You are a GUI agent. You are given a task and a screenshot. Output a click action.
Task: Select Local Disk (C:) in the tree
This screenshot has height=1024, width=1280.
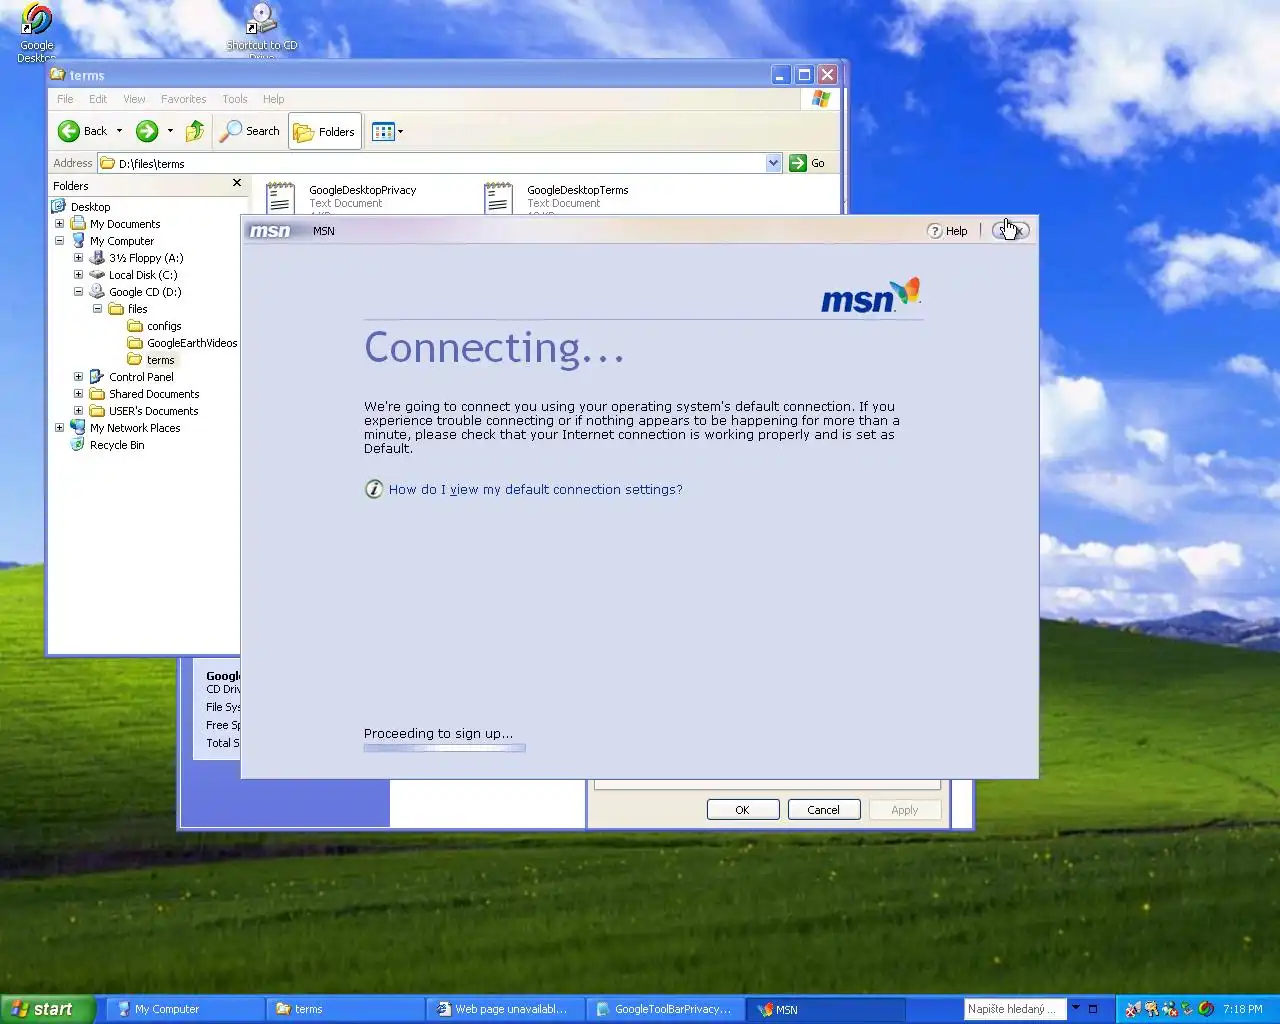(x=143, y=275)
